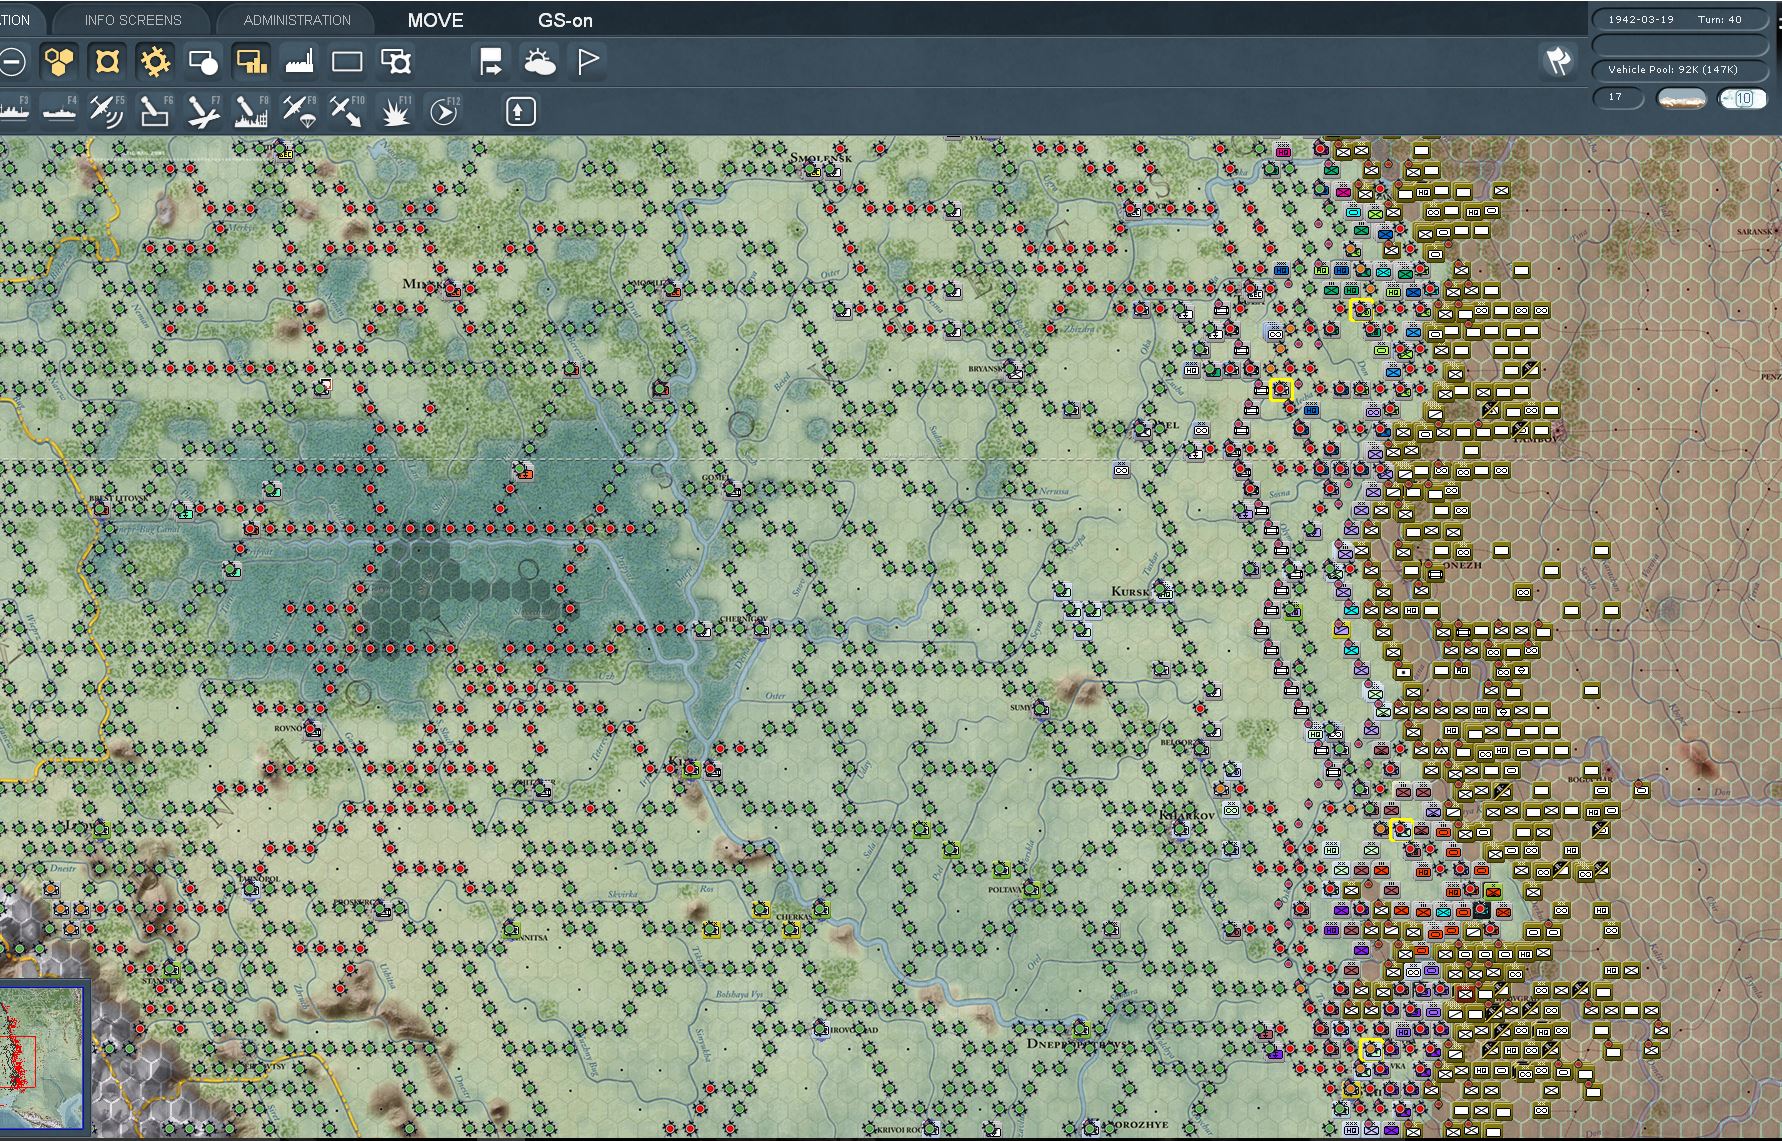Viewport: 1782px width, 1141px height.
Task: Click the Poltava city label on map
Action: pyautogui.click(x=1004, y=889)
